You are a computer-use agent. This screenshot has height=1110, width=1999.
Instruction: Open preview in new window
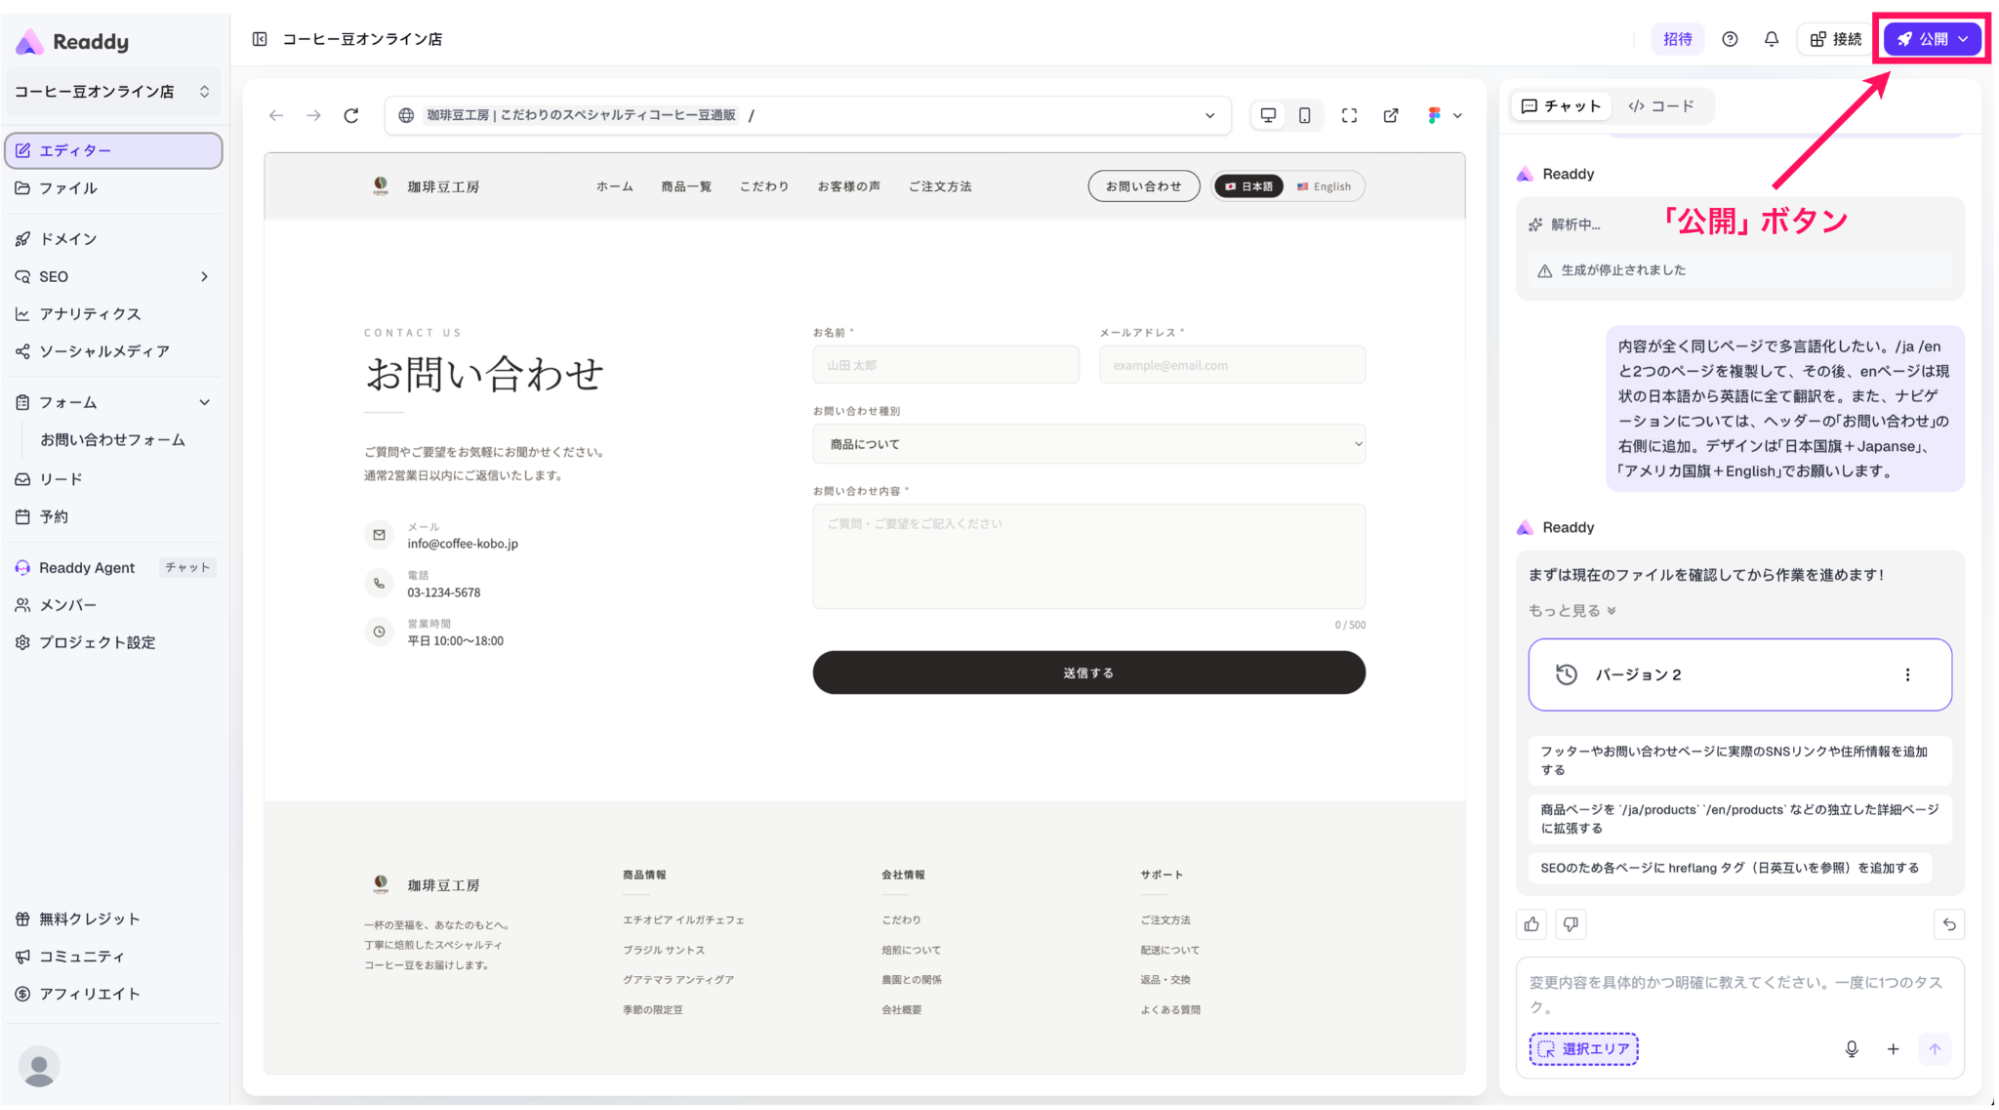[1391, 115]
